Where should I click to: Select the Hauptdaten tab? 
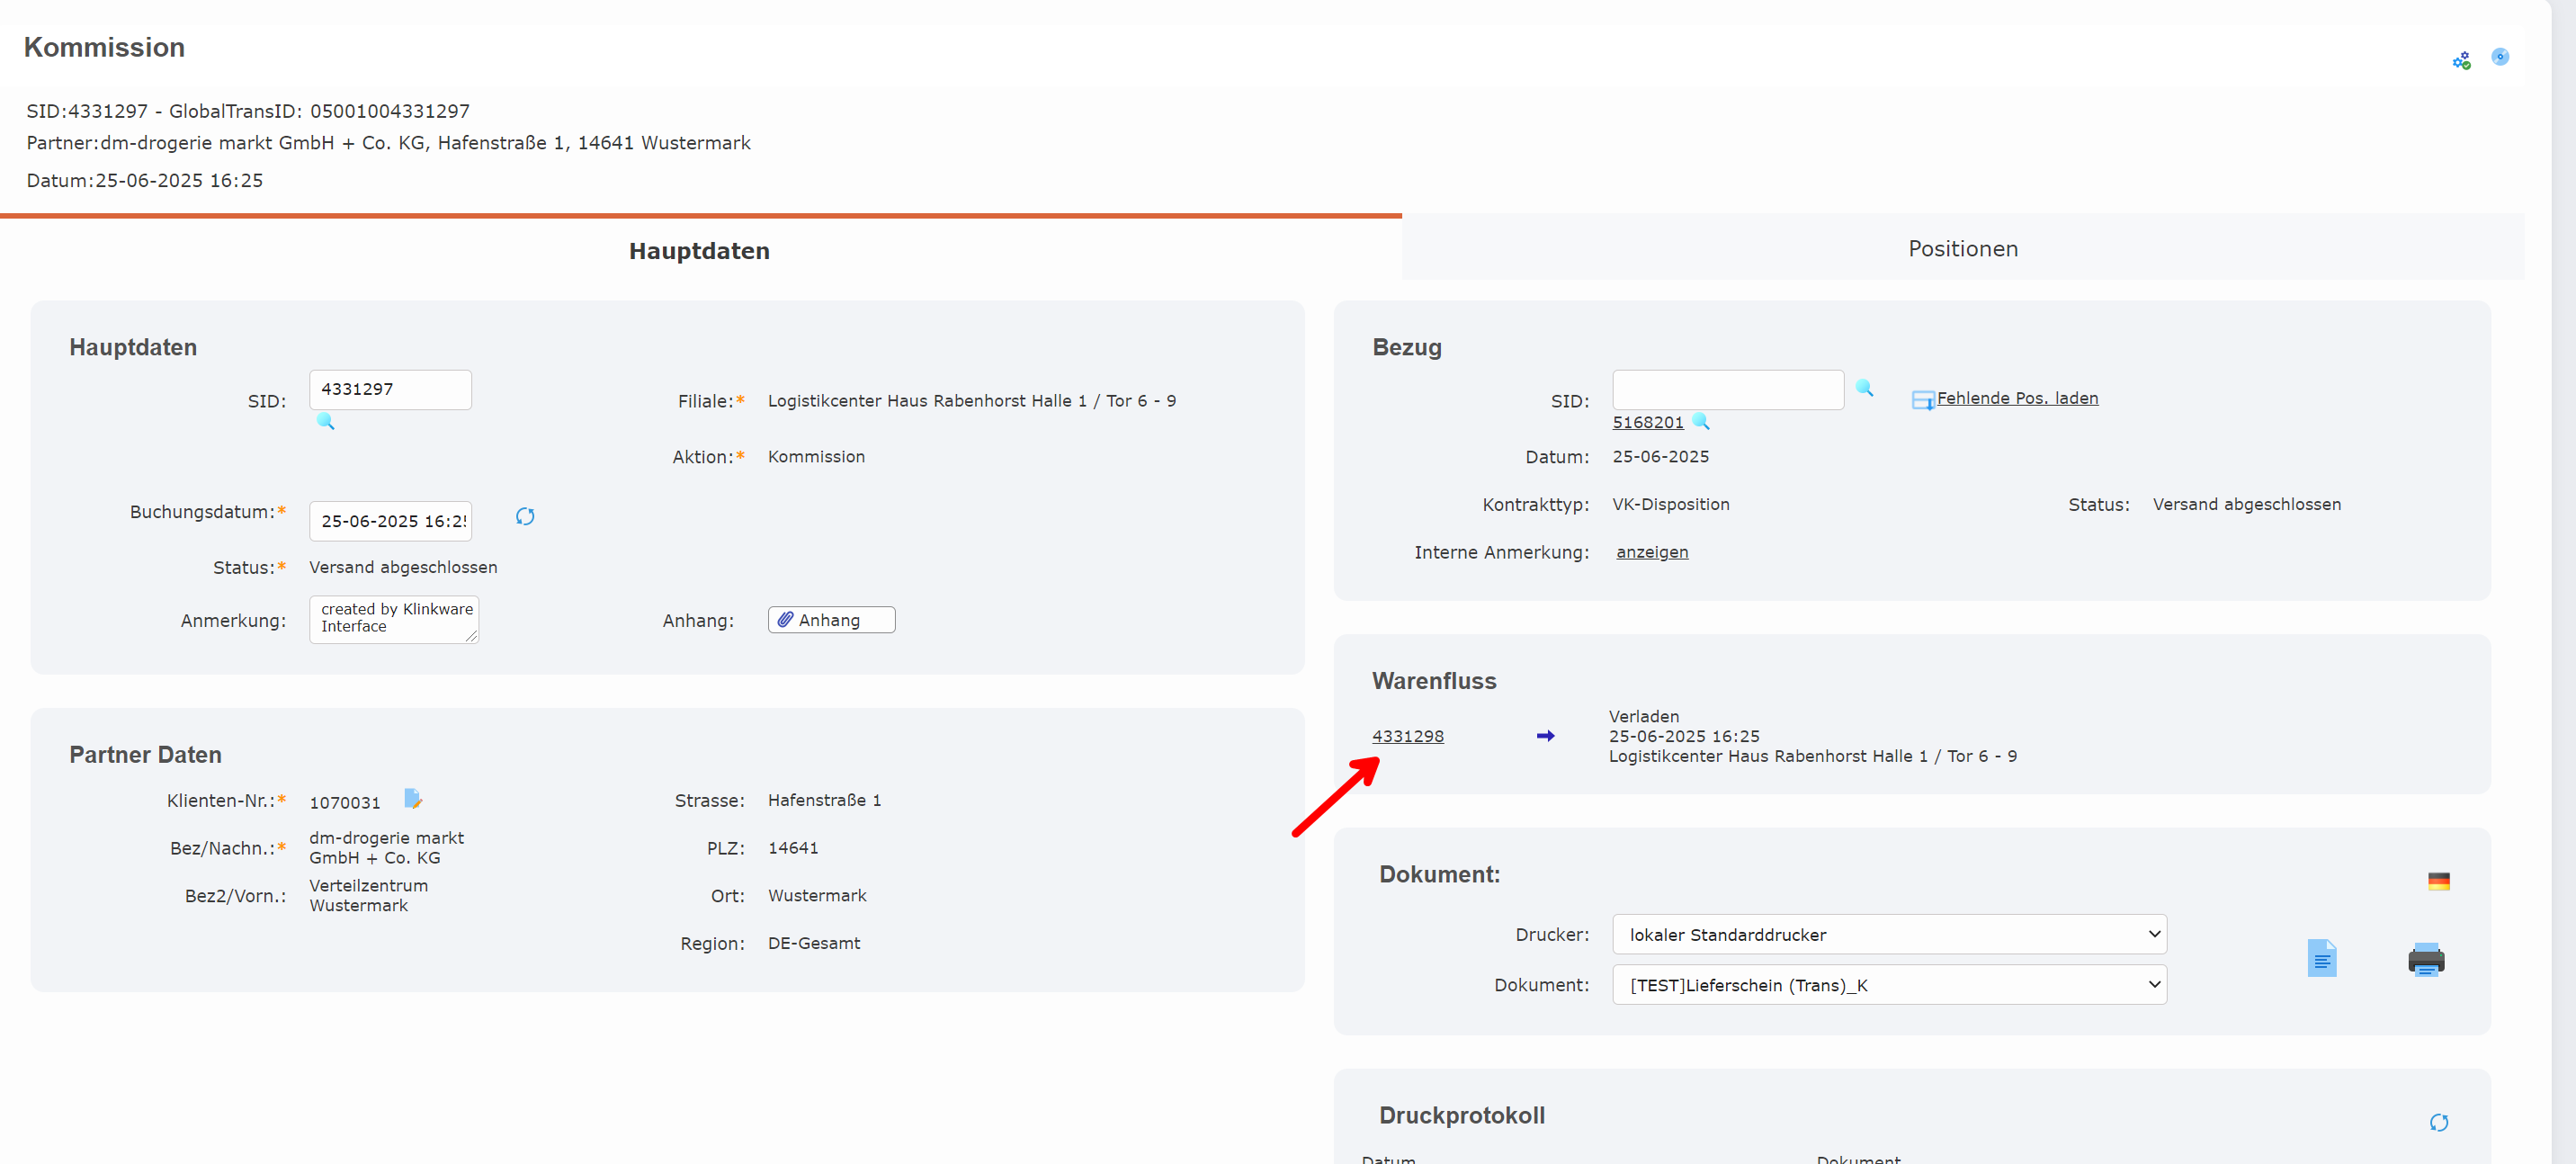(x=699, y=250)
